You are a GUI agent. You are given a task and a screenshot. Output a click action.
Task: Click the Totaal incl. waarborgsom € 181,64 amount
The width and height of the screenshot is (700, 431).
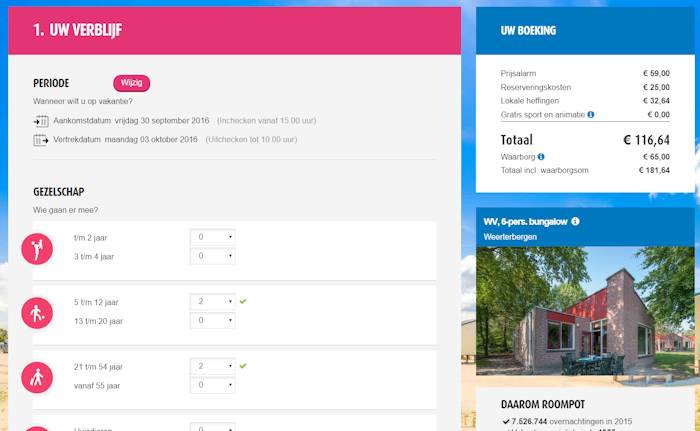pyautogui.click(x=654, y=170)
